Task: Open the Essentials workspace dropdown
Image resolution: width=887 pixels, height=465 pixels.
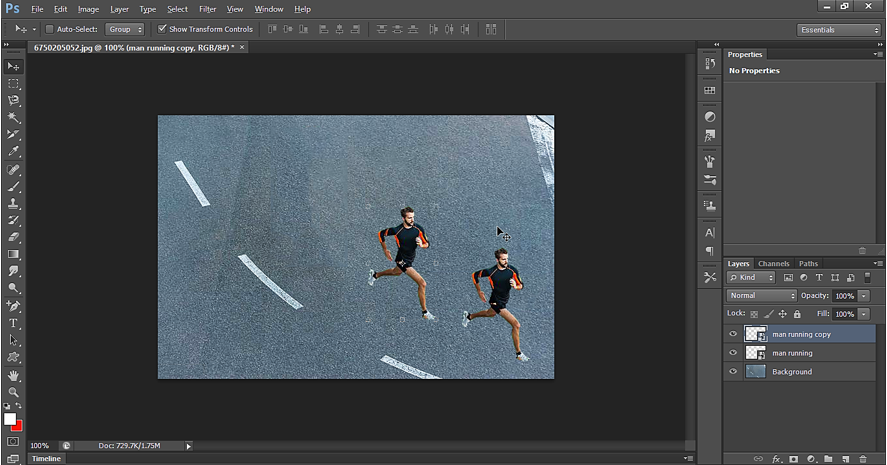Action: pyautogui.click(x=839, y=30)
